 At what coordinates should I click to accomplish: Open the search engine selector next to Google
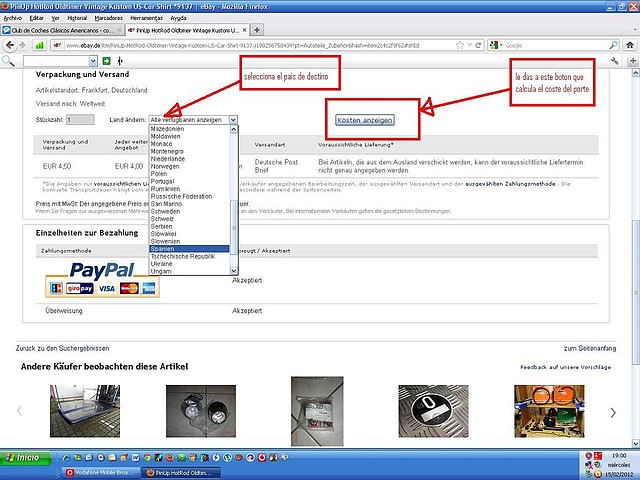tap(496, 45)
